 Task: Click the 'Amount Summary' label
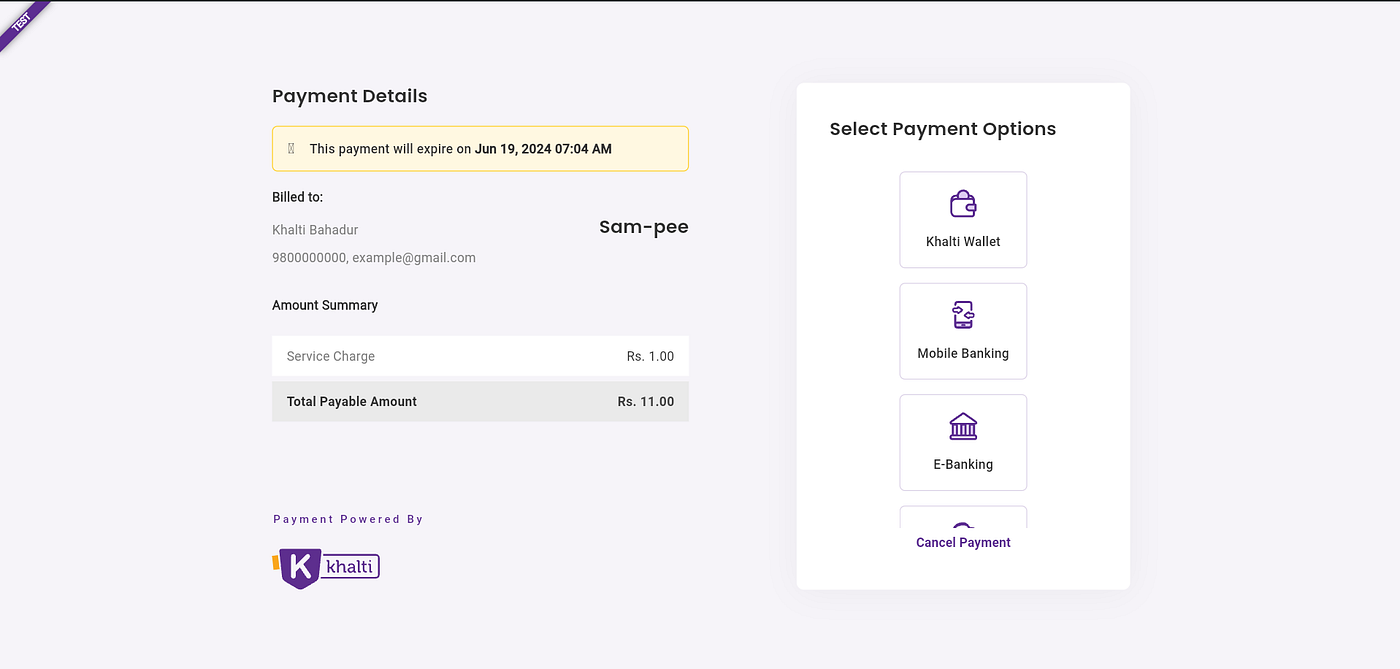pyautogui.click(x=325, y=305)
